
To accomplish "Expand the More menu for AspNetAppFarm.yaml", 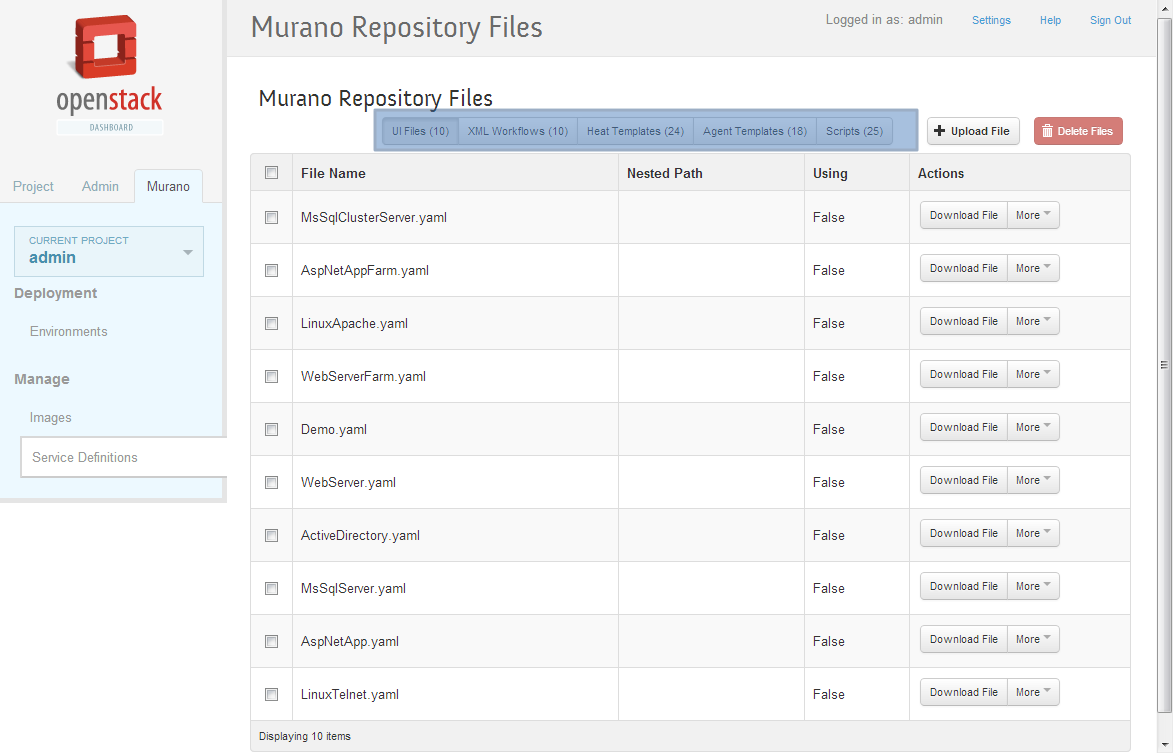I will pos(1033,269).
